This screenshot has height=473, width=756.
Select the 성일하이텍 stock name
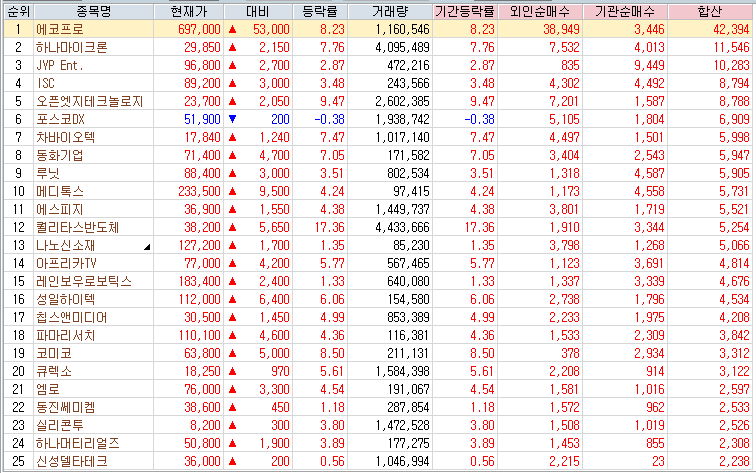click(x=66, y=299)
